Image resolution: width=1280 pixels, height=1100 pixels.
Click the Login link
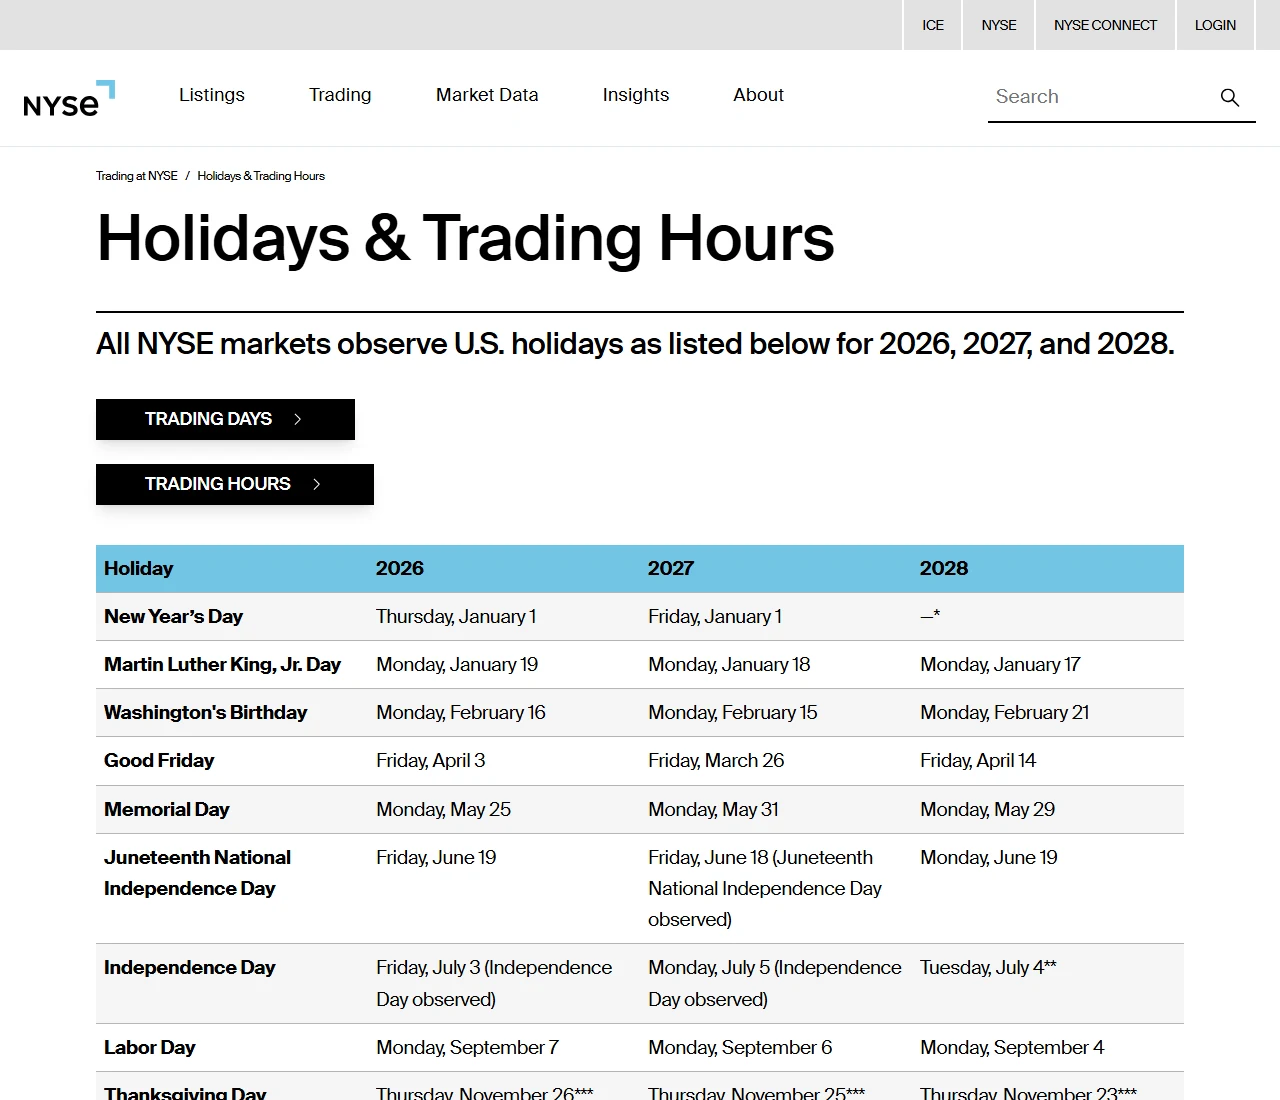pos(1215,25)
